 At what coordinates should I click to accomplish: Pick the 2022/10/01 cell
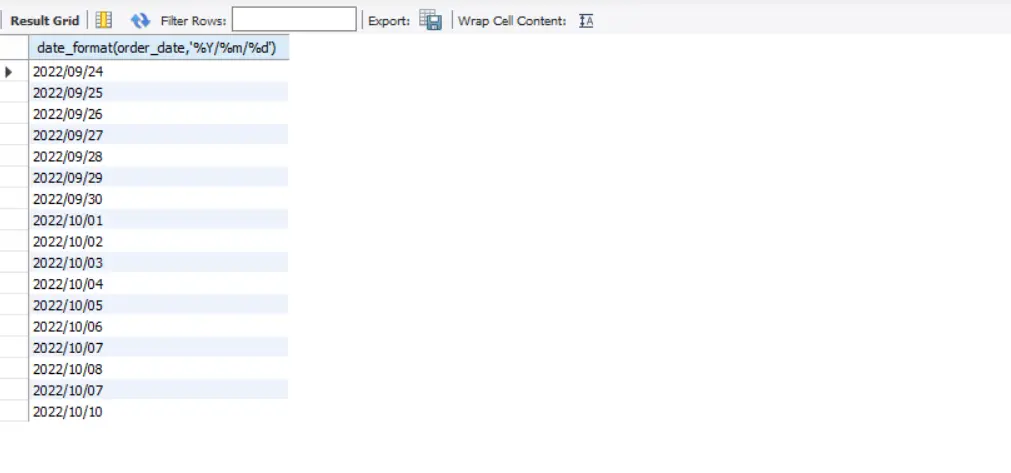(68, 220)
